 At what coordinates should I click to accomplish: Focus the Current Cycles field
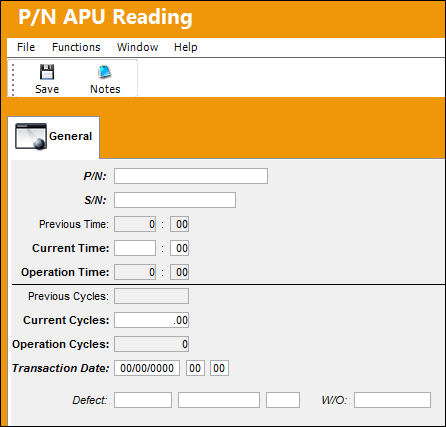tap(151, 320)
